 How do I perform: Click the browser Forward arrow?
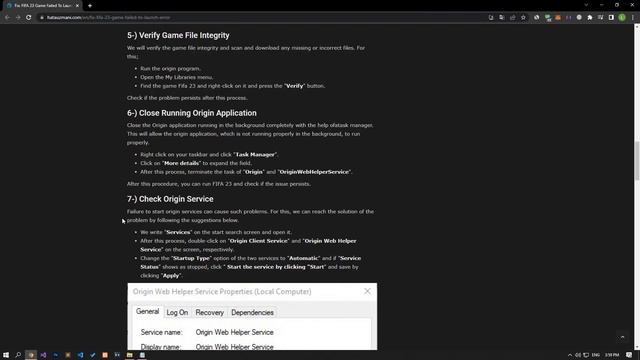point(18,18)
